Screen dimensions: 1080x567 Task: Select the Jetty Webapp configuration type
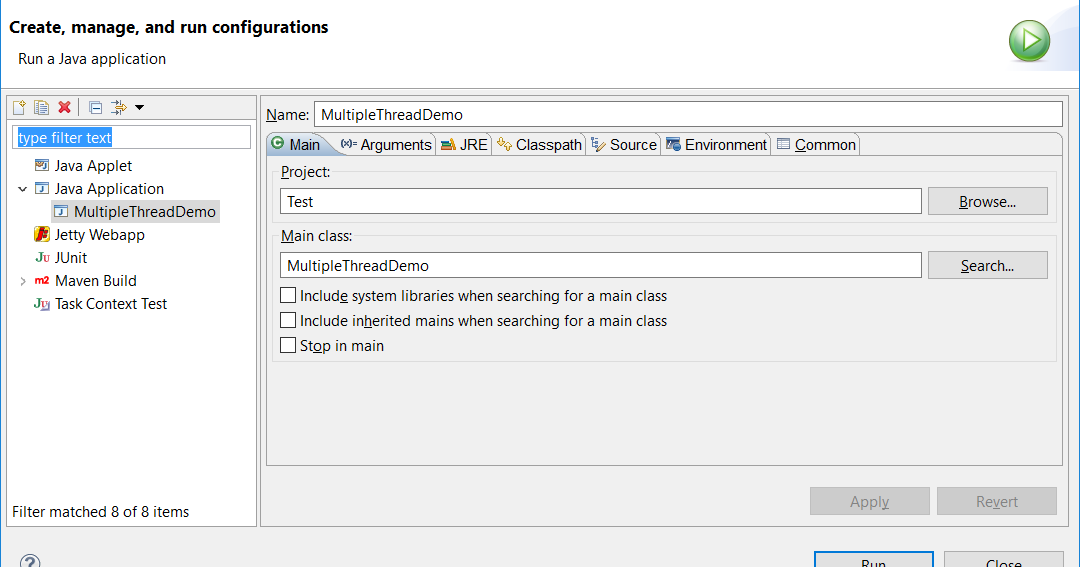coord(98,235)
